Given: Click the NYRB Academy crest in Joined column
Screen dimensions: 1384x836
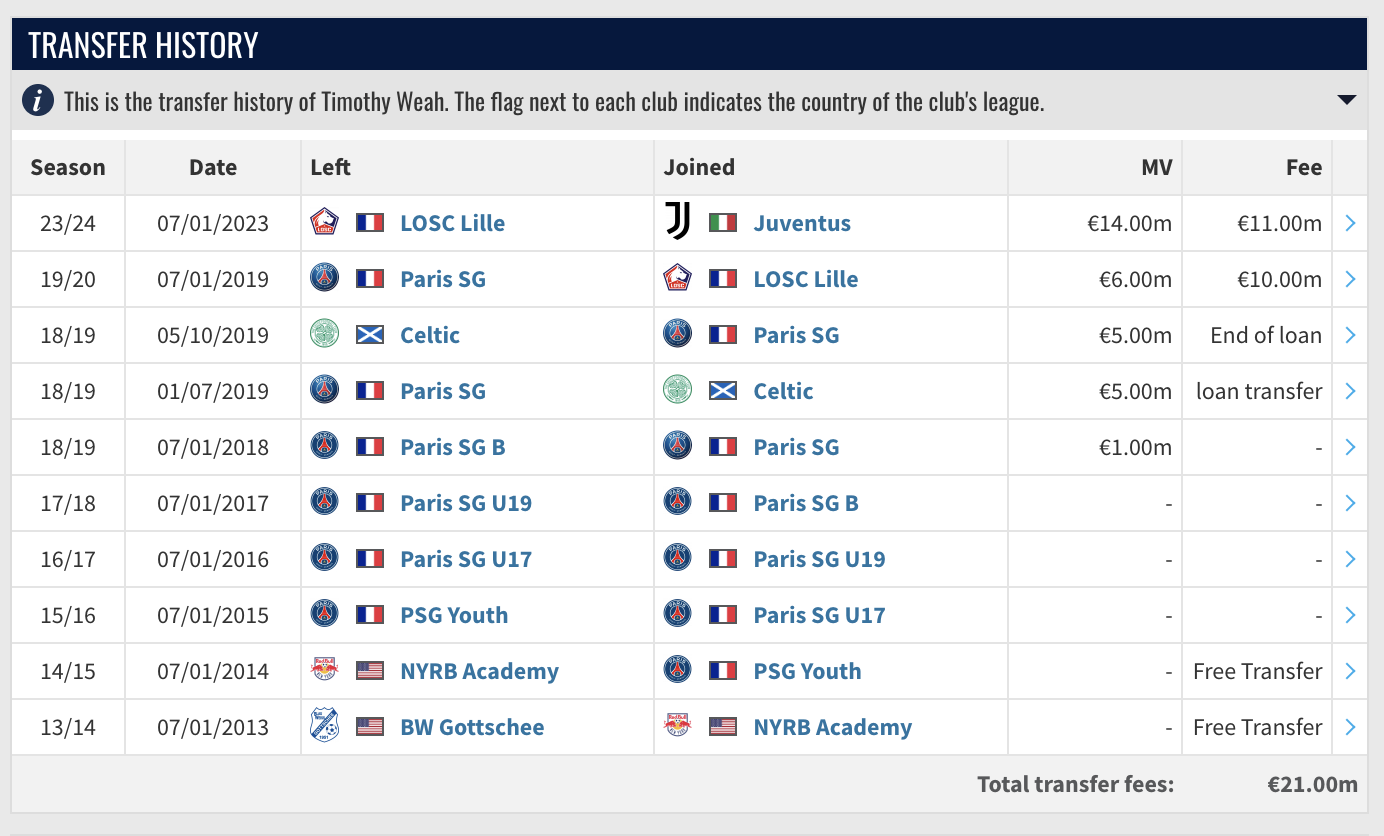Looking at the screenshot, I should 678,727.
